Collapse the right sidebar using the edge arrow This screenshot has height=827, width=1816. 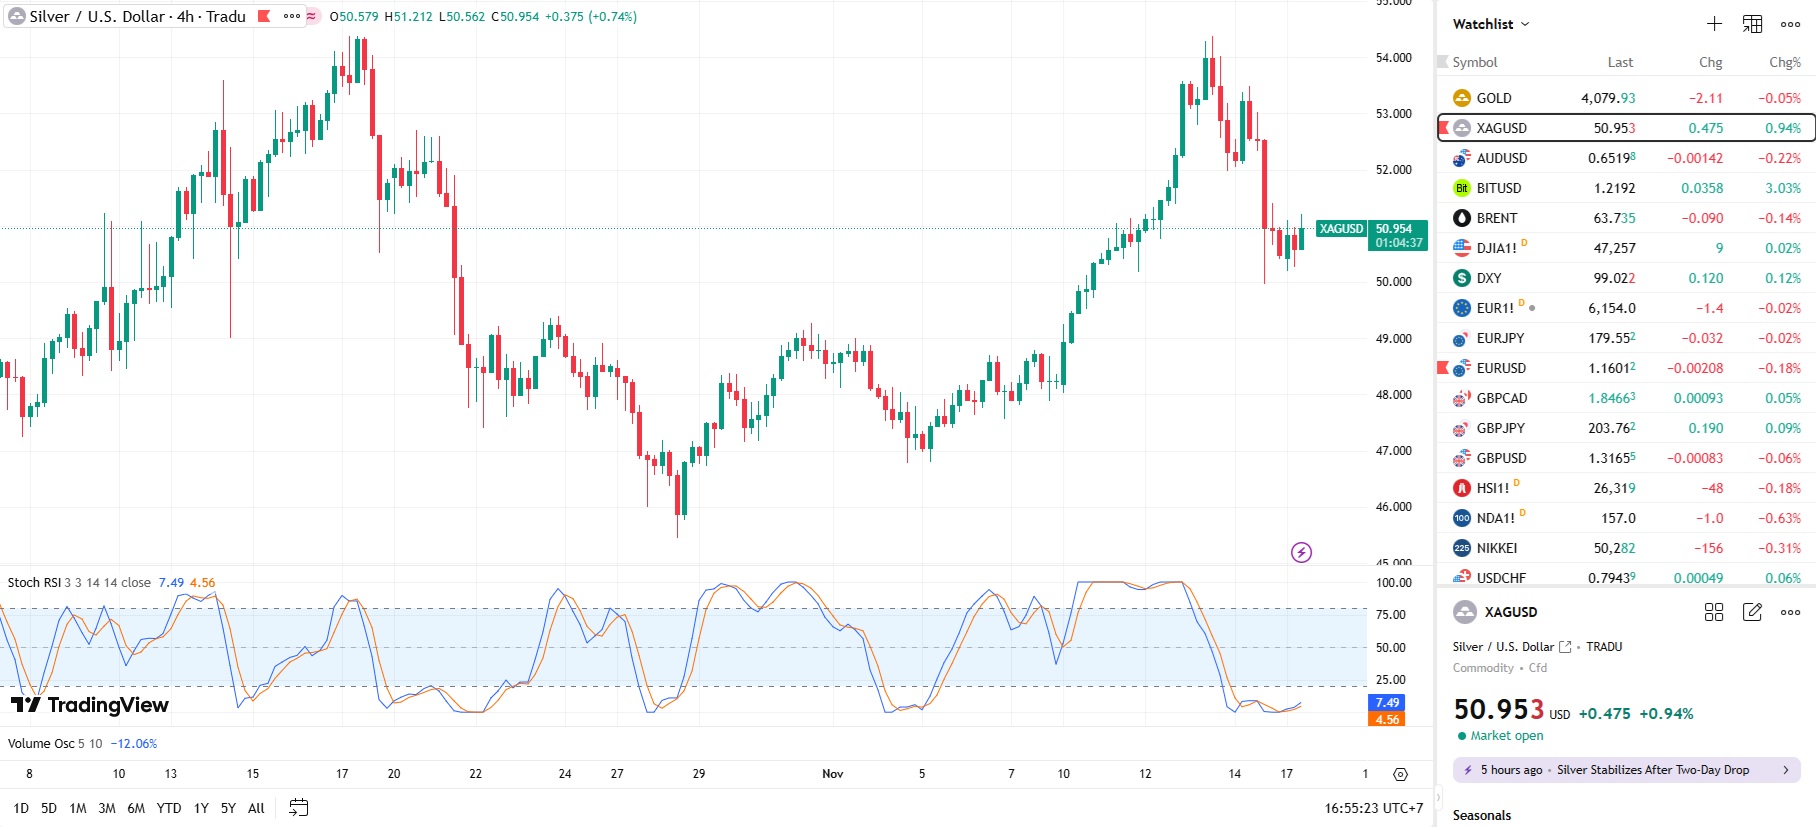click(x=1436, y=797)
